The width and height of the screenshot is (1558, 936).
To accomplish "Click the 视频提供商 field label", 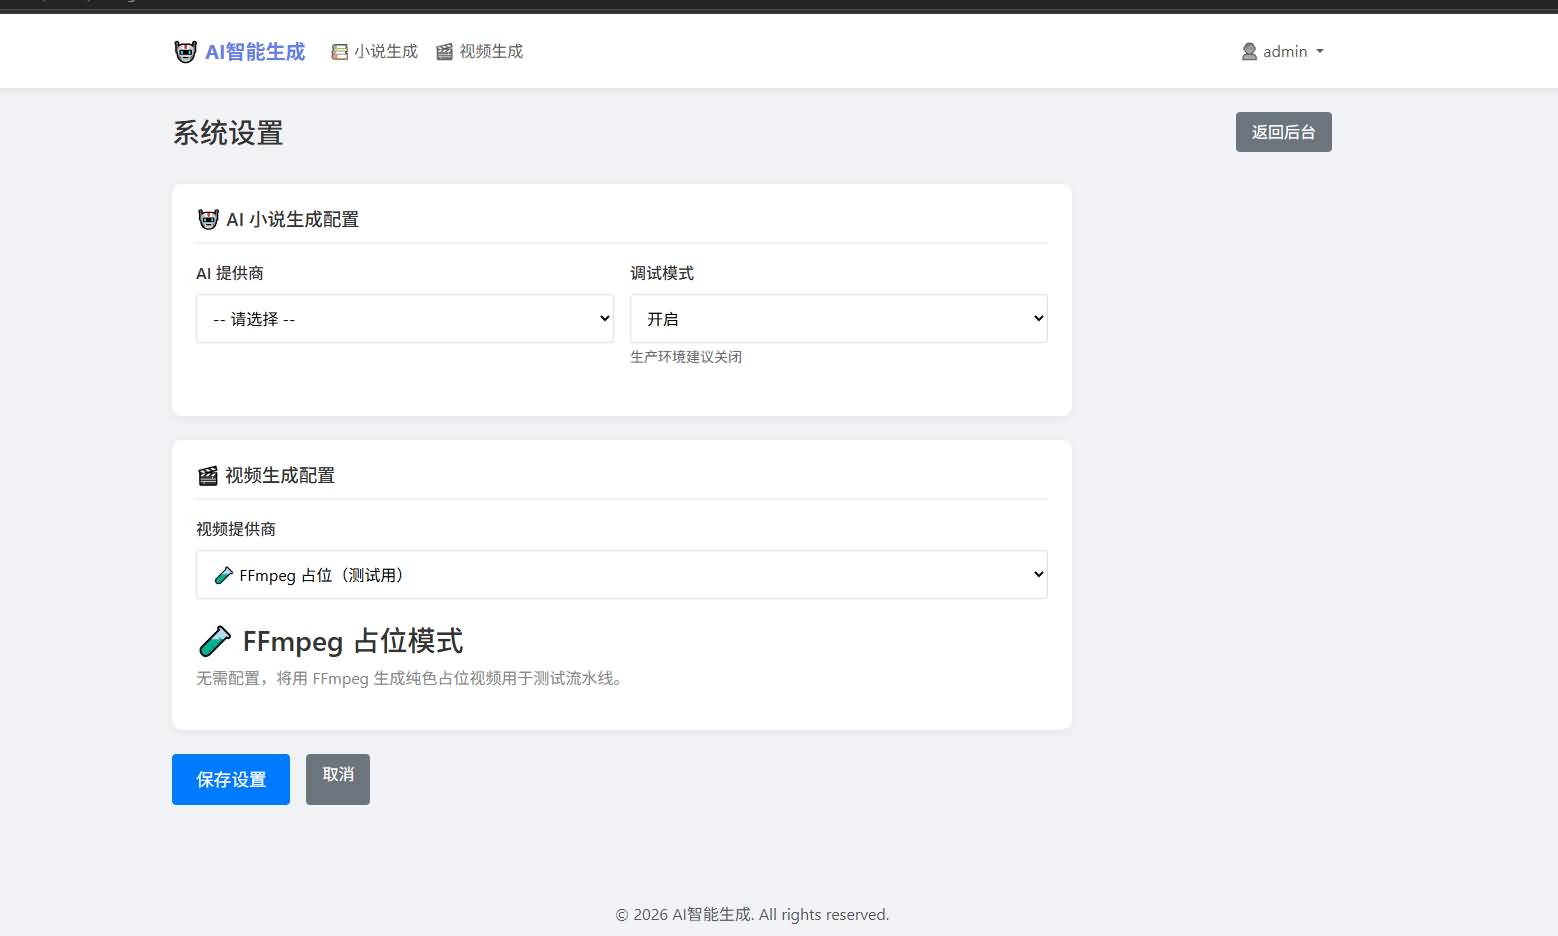I will click(x=236, y=529).
